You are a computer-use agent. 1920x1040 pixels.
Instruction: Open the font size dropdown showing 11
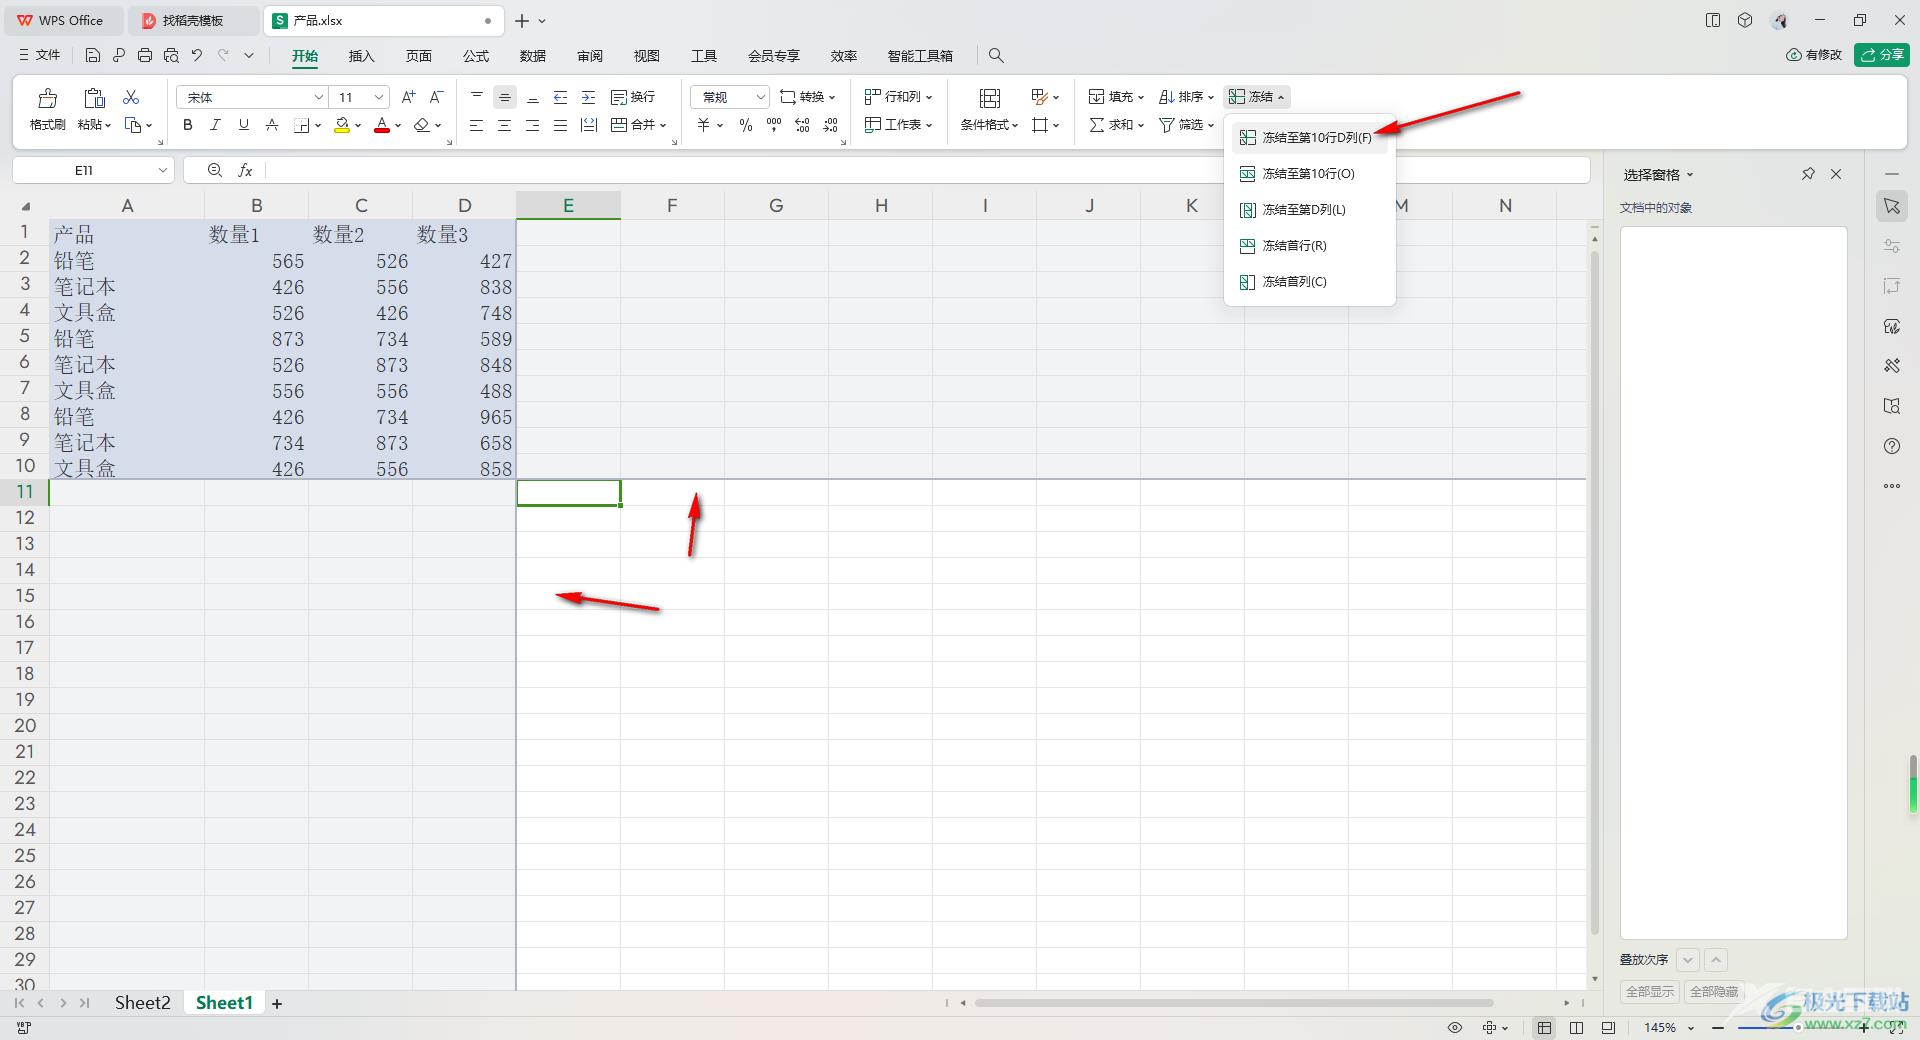click(x=379, y=97)
